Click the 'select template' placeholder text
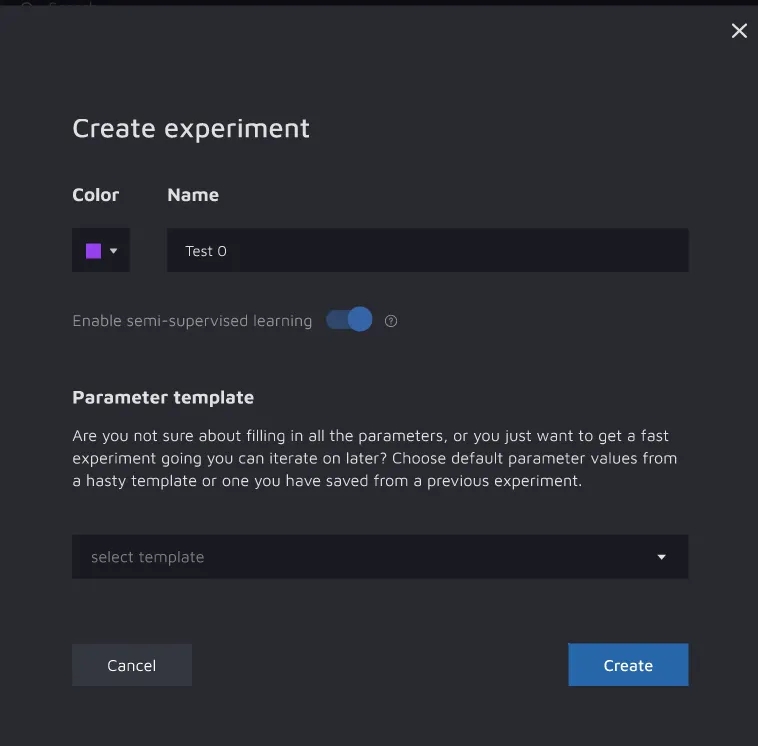This screenshot has width=758, height=746. tap(147, 557)
